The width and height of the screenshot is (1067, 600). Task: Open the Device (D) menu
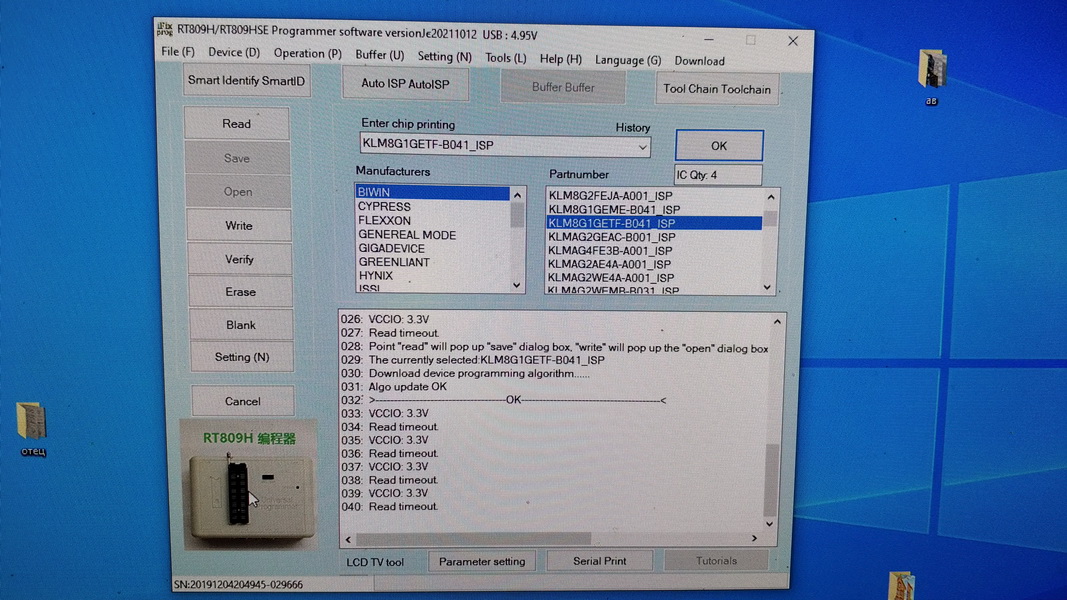pyautogui.click(x=234, y=53)
